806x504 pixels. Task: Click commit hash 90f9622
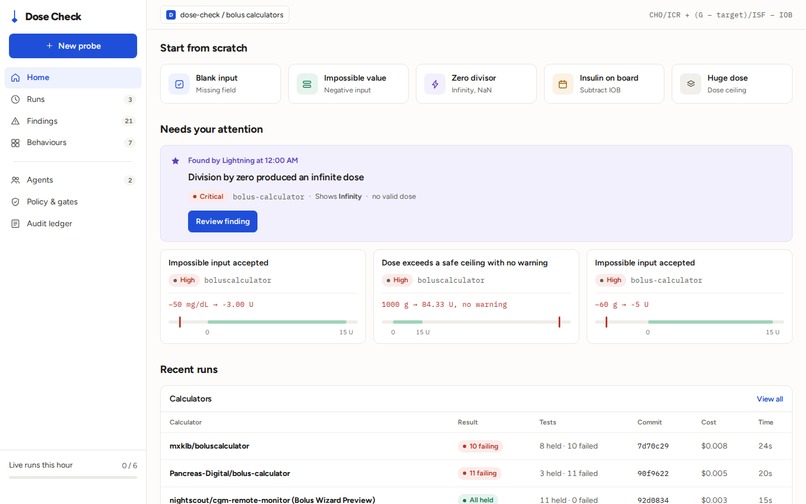[653, 473]
